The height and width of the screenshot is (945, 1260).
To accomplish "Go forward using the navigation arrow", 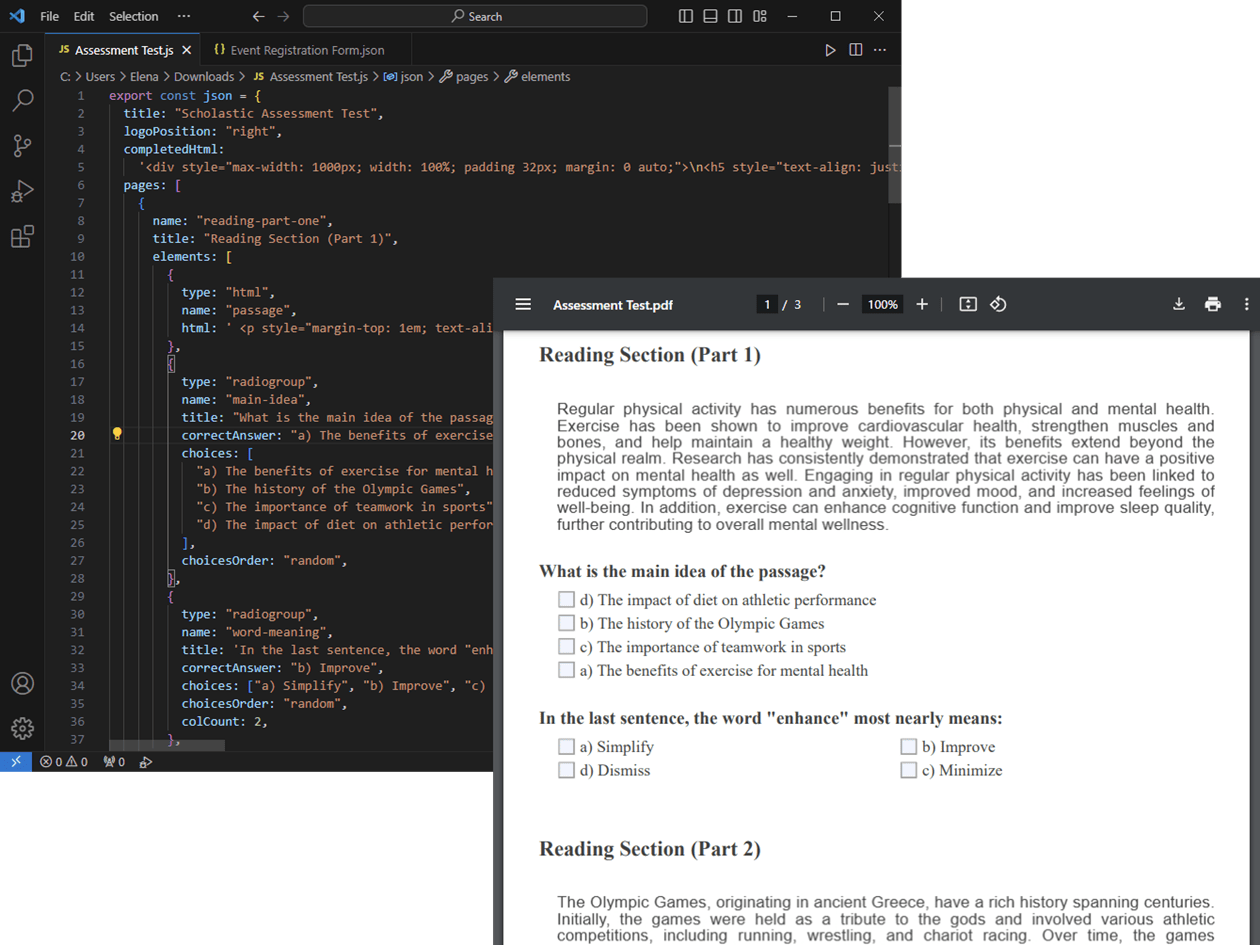I will (x=283, y=17).
